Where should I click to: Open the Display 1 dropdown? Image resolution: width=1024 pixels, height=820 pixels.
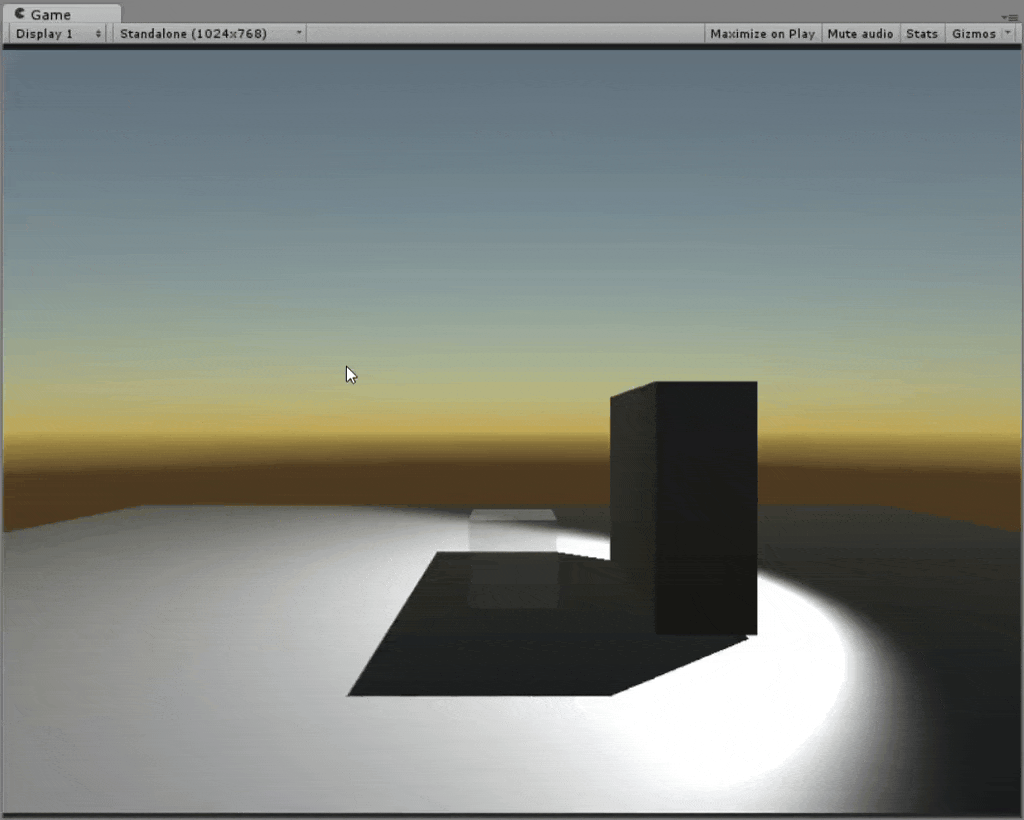(x=58, y=34)
